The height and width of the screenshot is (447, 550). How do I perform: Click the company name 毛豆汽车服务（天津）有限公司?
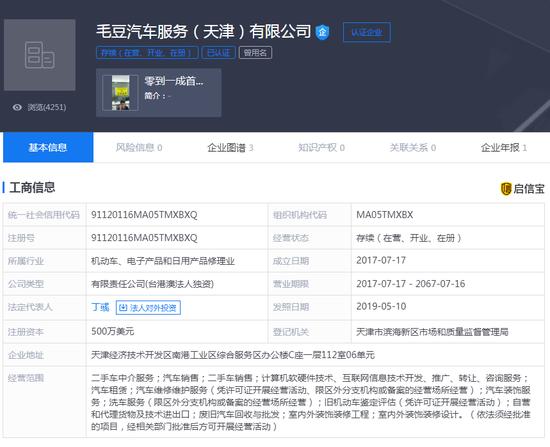203,32
